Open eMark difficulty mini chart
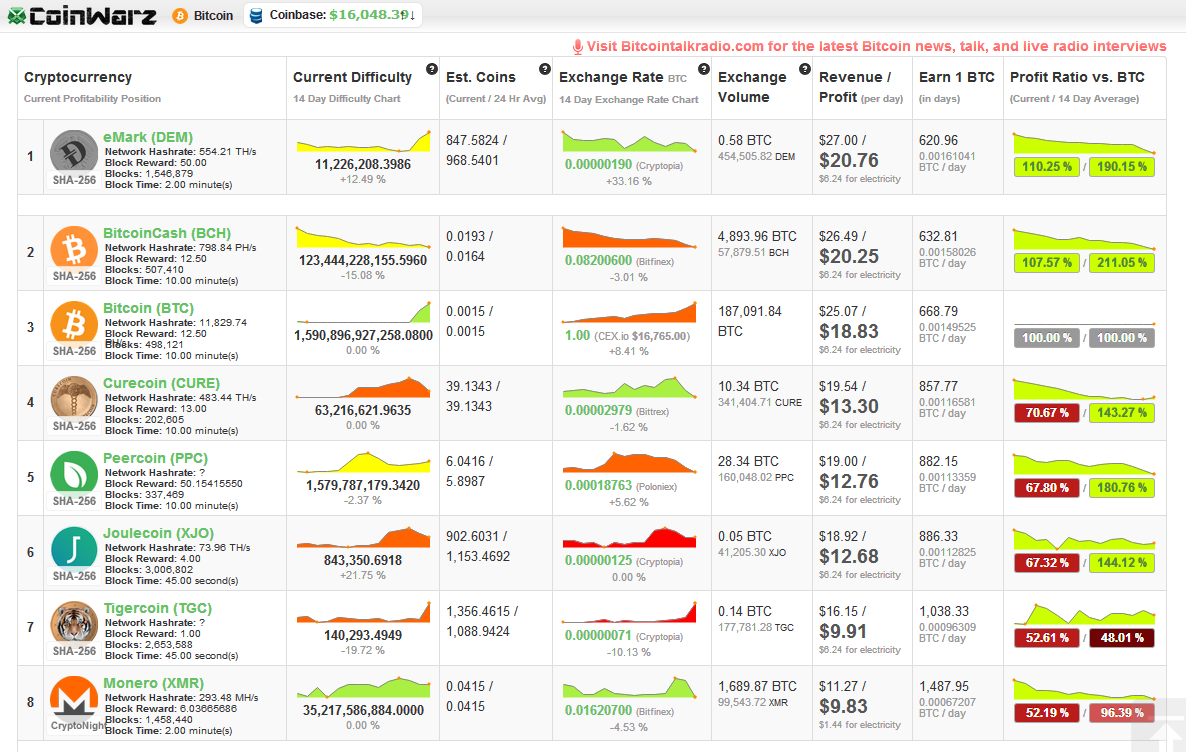 tap(363, 141)
